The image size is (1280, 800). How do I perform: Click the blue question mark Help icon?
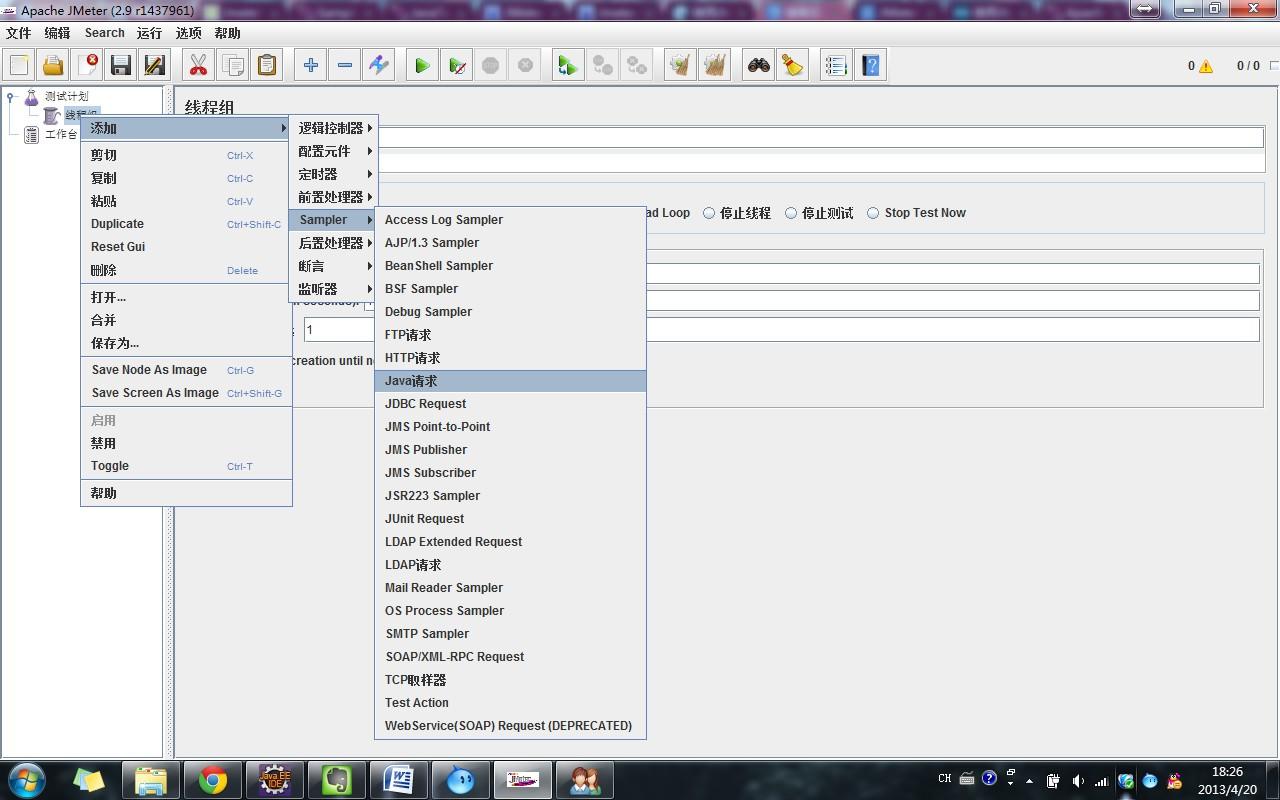[x=871, y=66]
